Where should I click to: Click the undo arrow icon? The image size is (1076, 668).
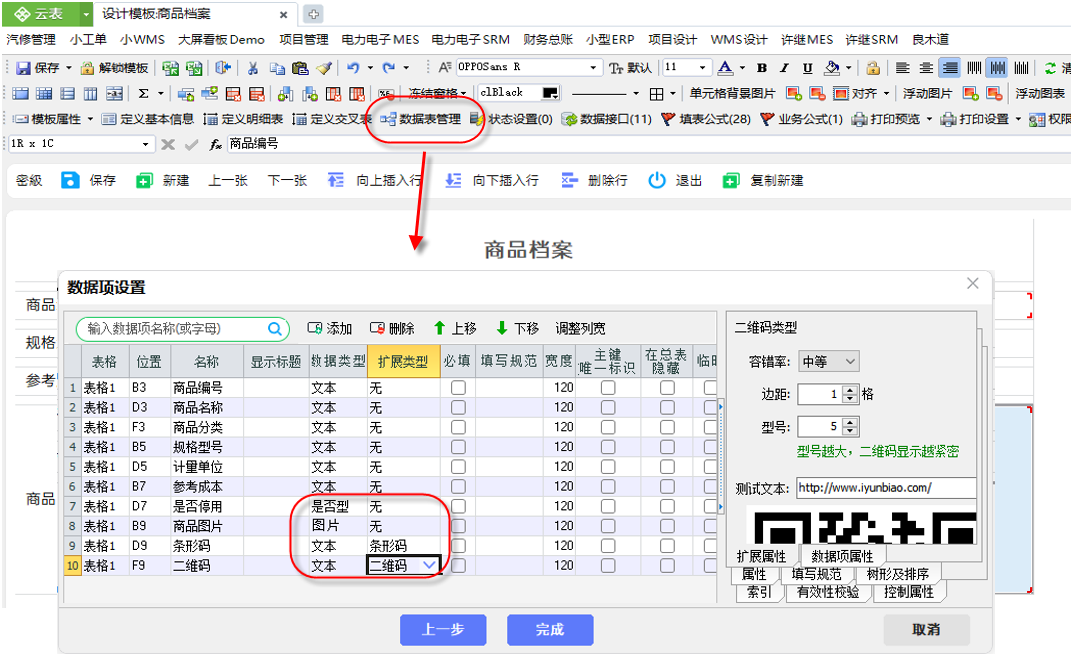(x=352, y=68)
